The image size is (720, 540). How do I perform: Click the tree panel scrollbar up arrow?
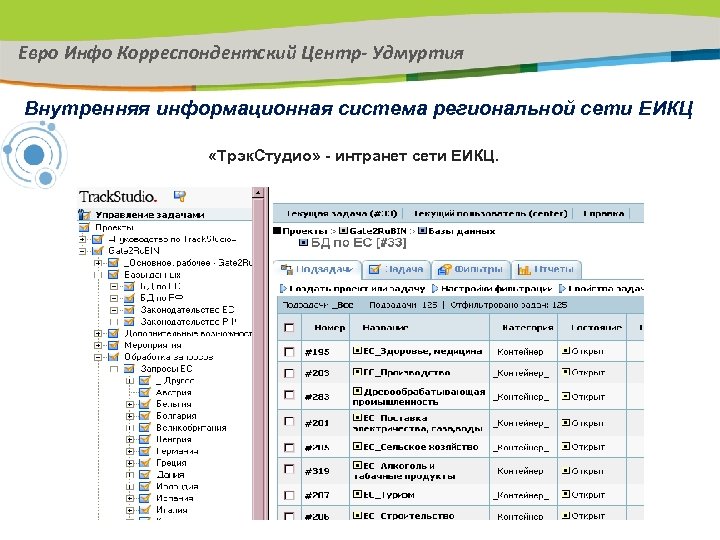(258, 193)
